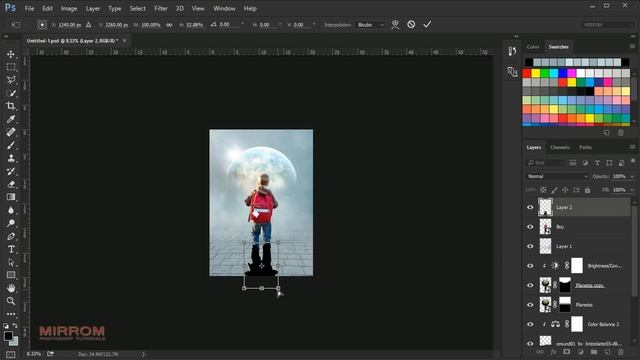640x360 pixels.
Task: Open the Image menu
Action: tap(69, 8)
